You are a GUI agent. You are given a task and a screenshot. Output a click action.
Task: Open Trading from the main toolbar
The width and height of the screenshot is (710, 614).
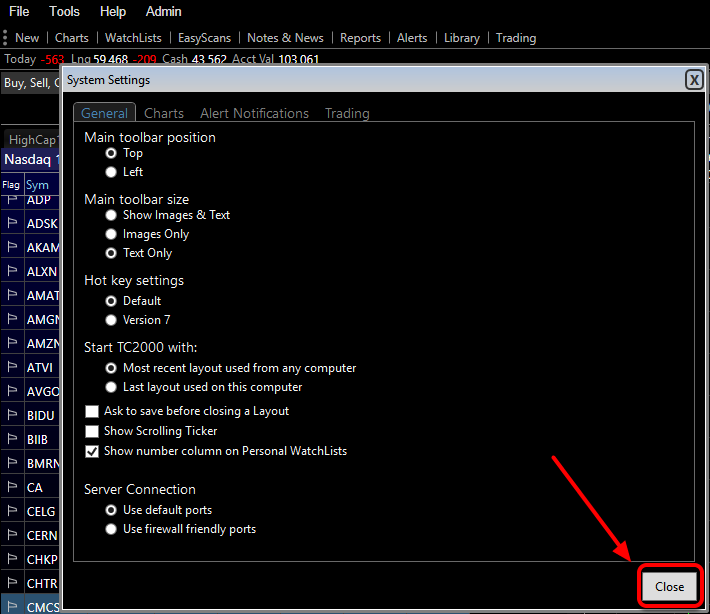(x=516, y=38)
